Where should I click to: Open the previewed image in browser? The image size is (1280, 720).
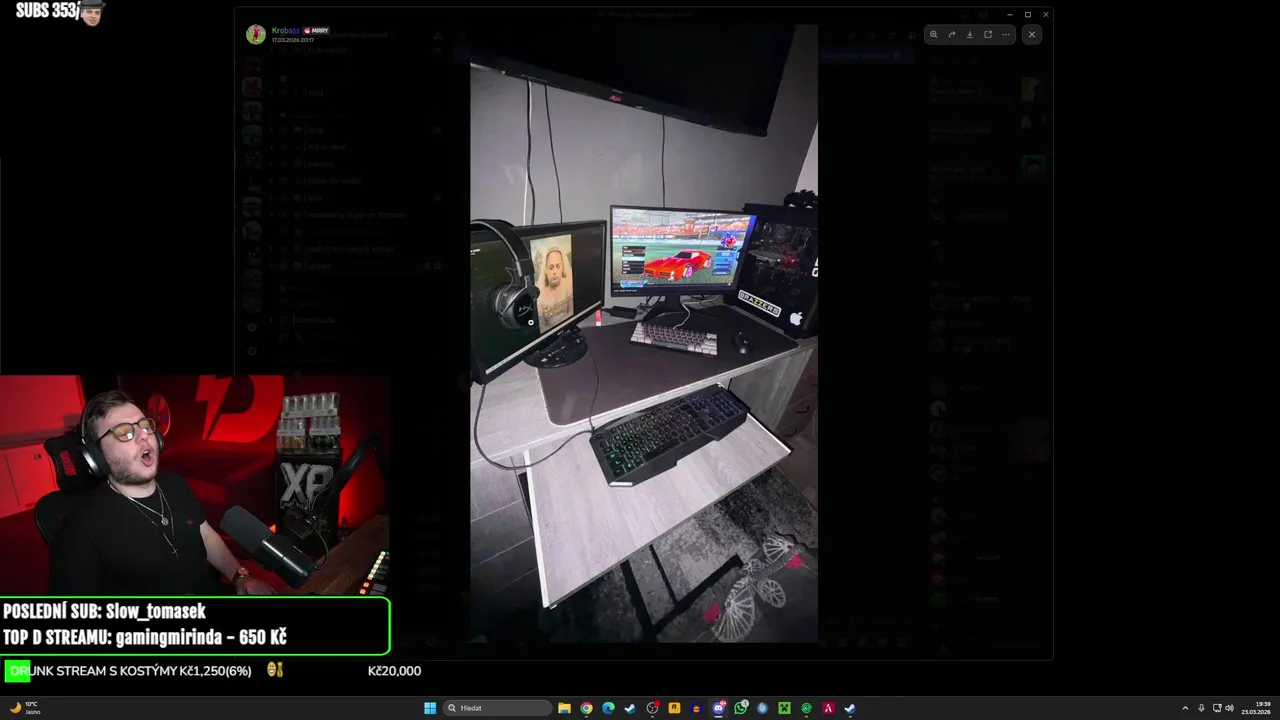(x=988, y=34)
